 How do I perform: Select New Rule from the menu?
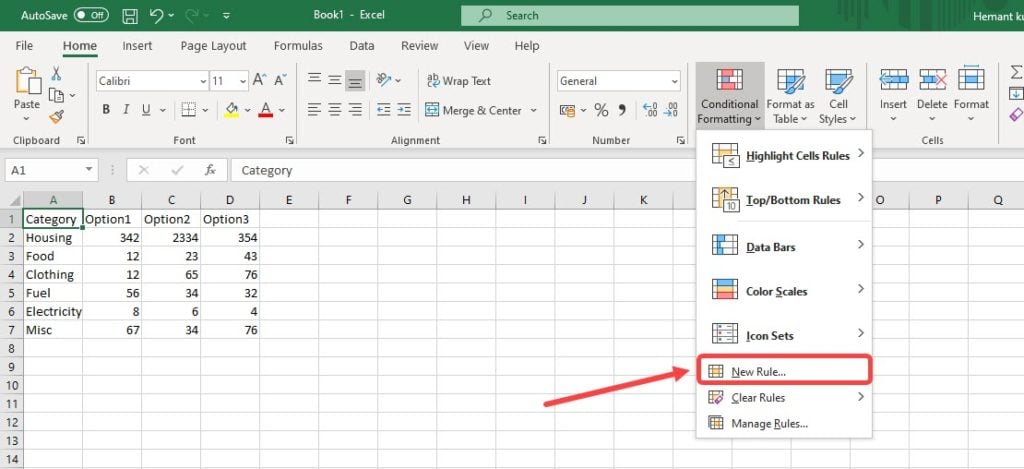(x=758, y=372)
